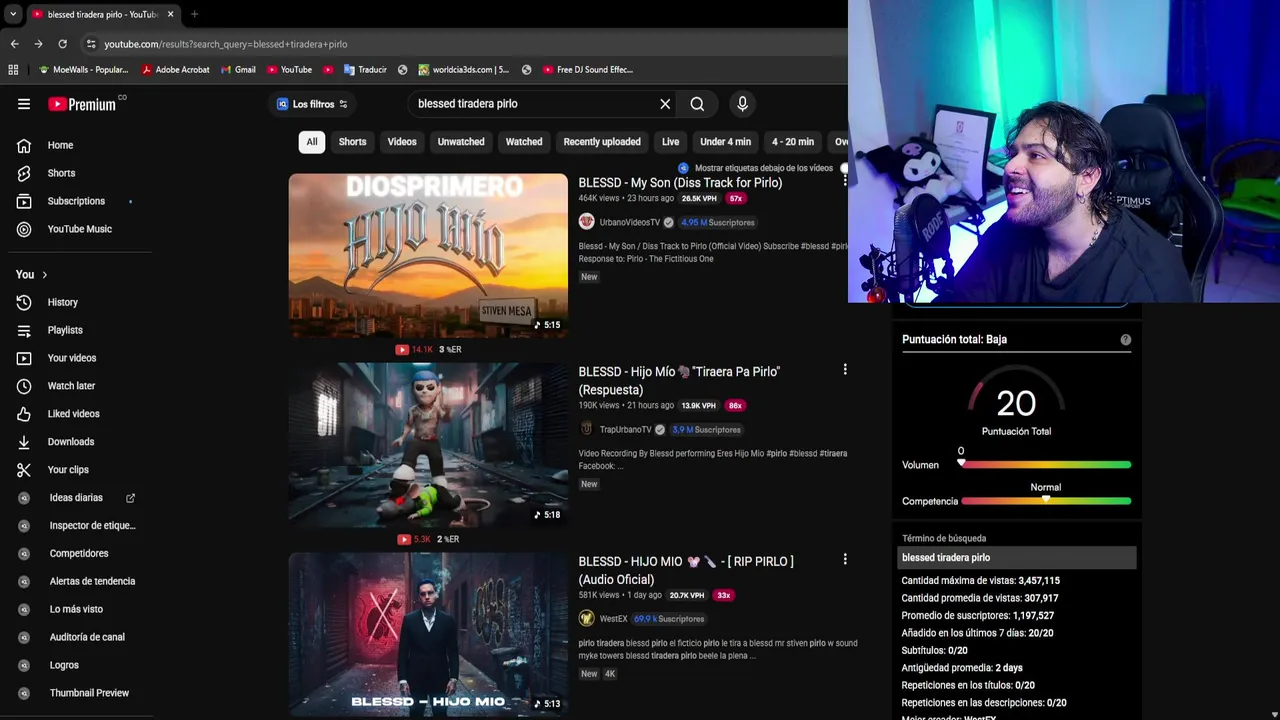This screenshot has height=720, width=1280.
Task: Open Los filtros options
Action: click(x=311, y=104)
